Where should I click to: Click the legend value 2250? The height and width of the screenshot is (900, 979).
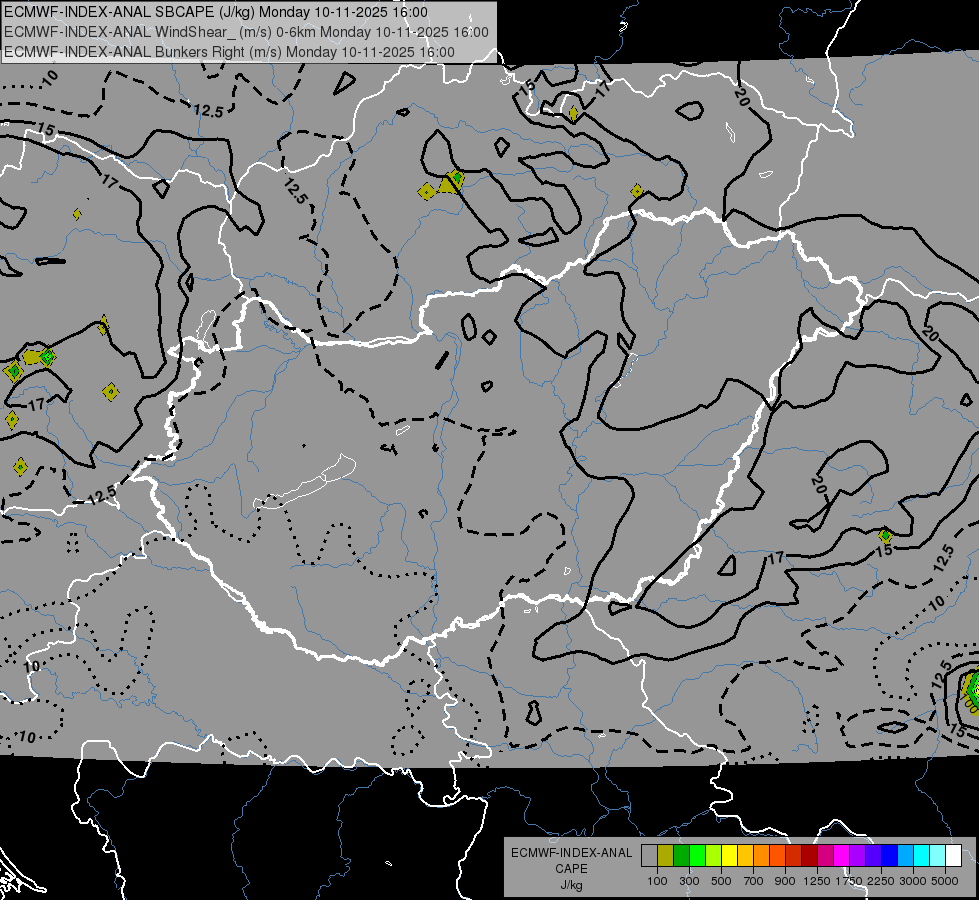(881, 881)
